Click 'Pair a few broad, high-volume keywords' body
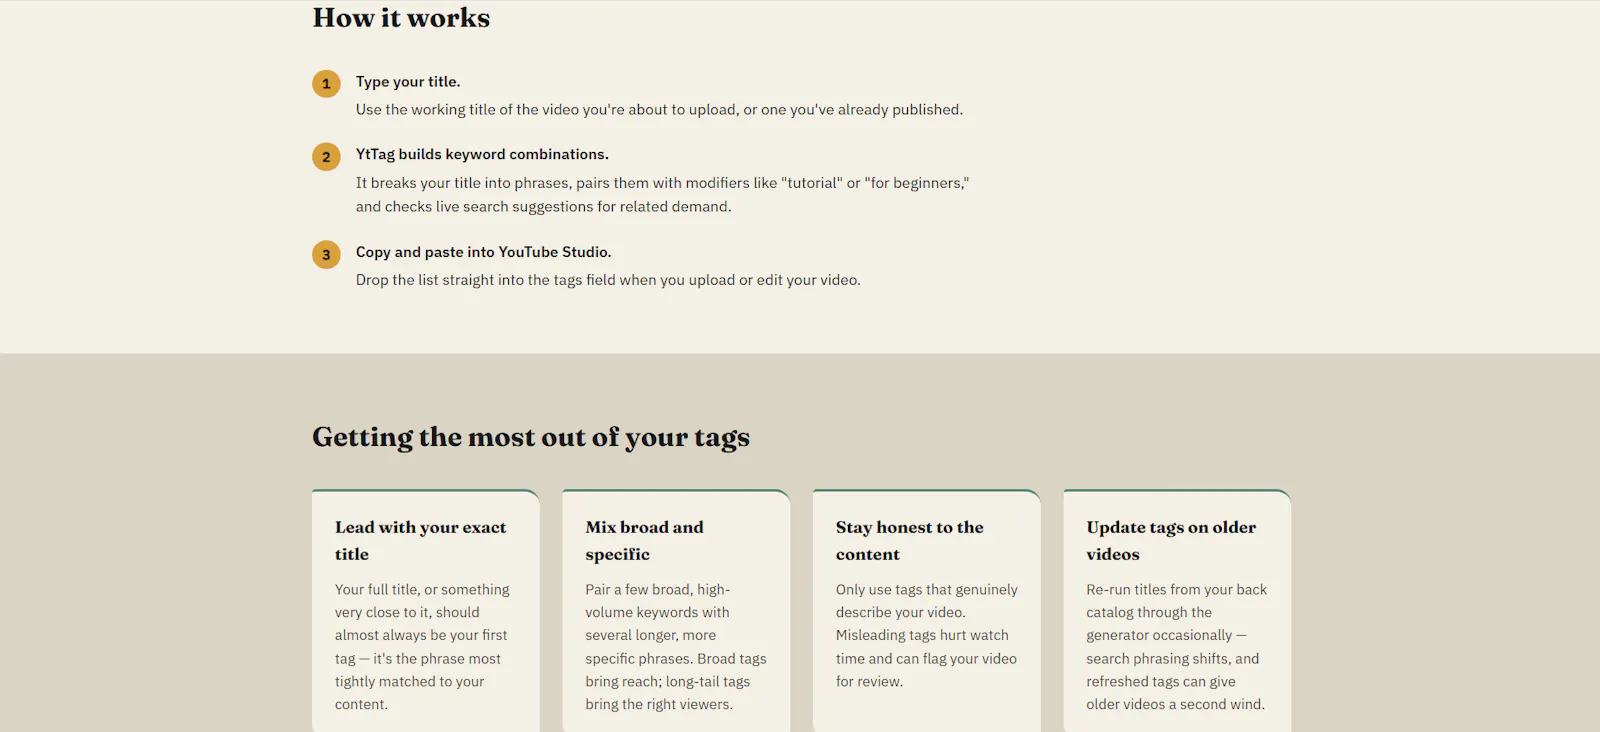The width and height of the screenshot is (1600, 732). coord(676,647)
